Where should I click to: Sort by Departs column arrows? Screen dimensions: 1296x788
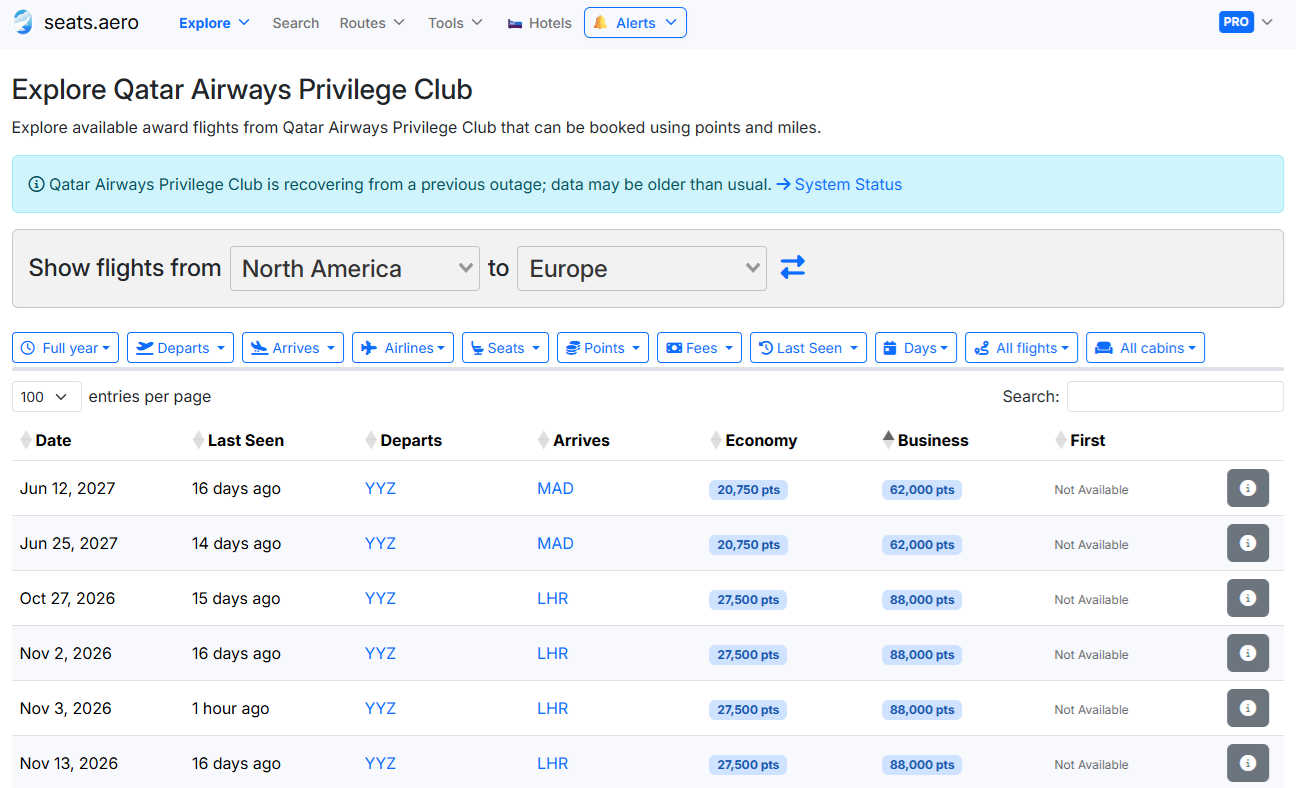tap(371, 440)
